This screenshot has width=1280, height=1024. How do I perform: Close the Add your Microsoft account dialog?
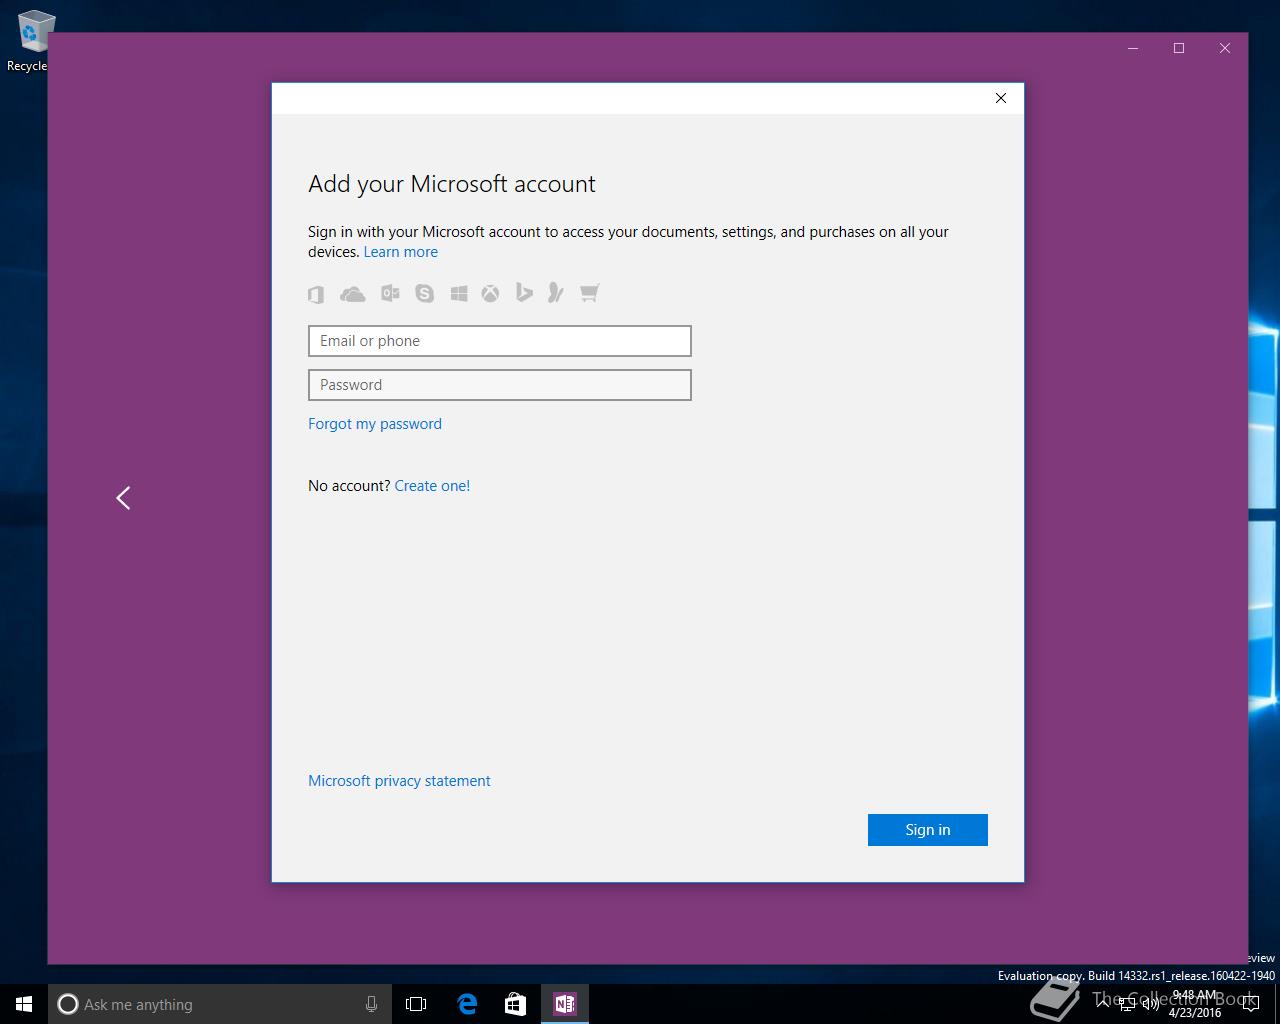1001,98
